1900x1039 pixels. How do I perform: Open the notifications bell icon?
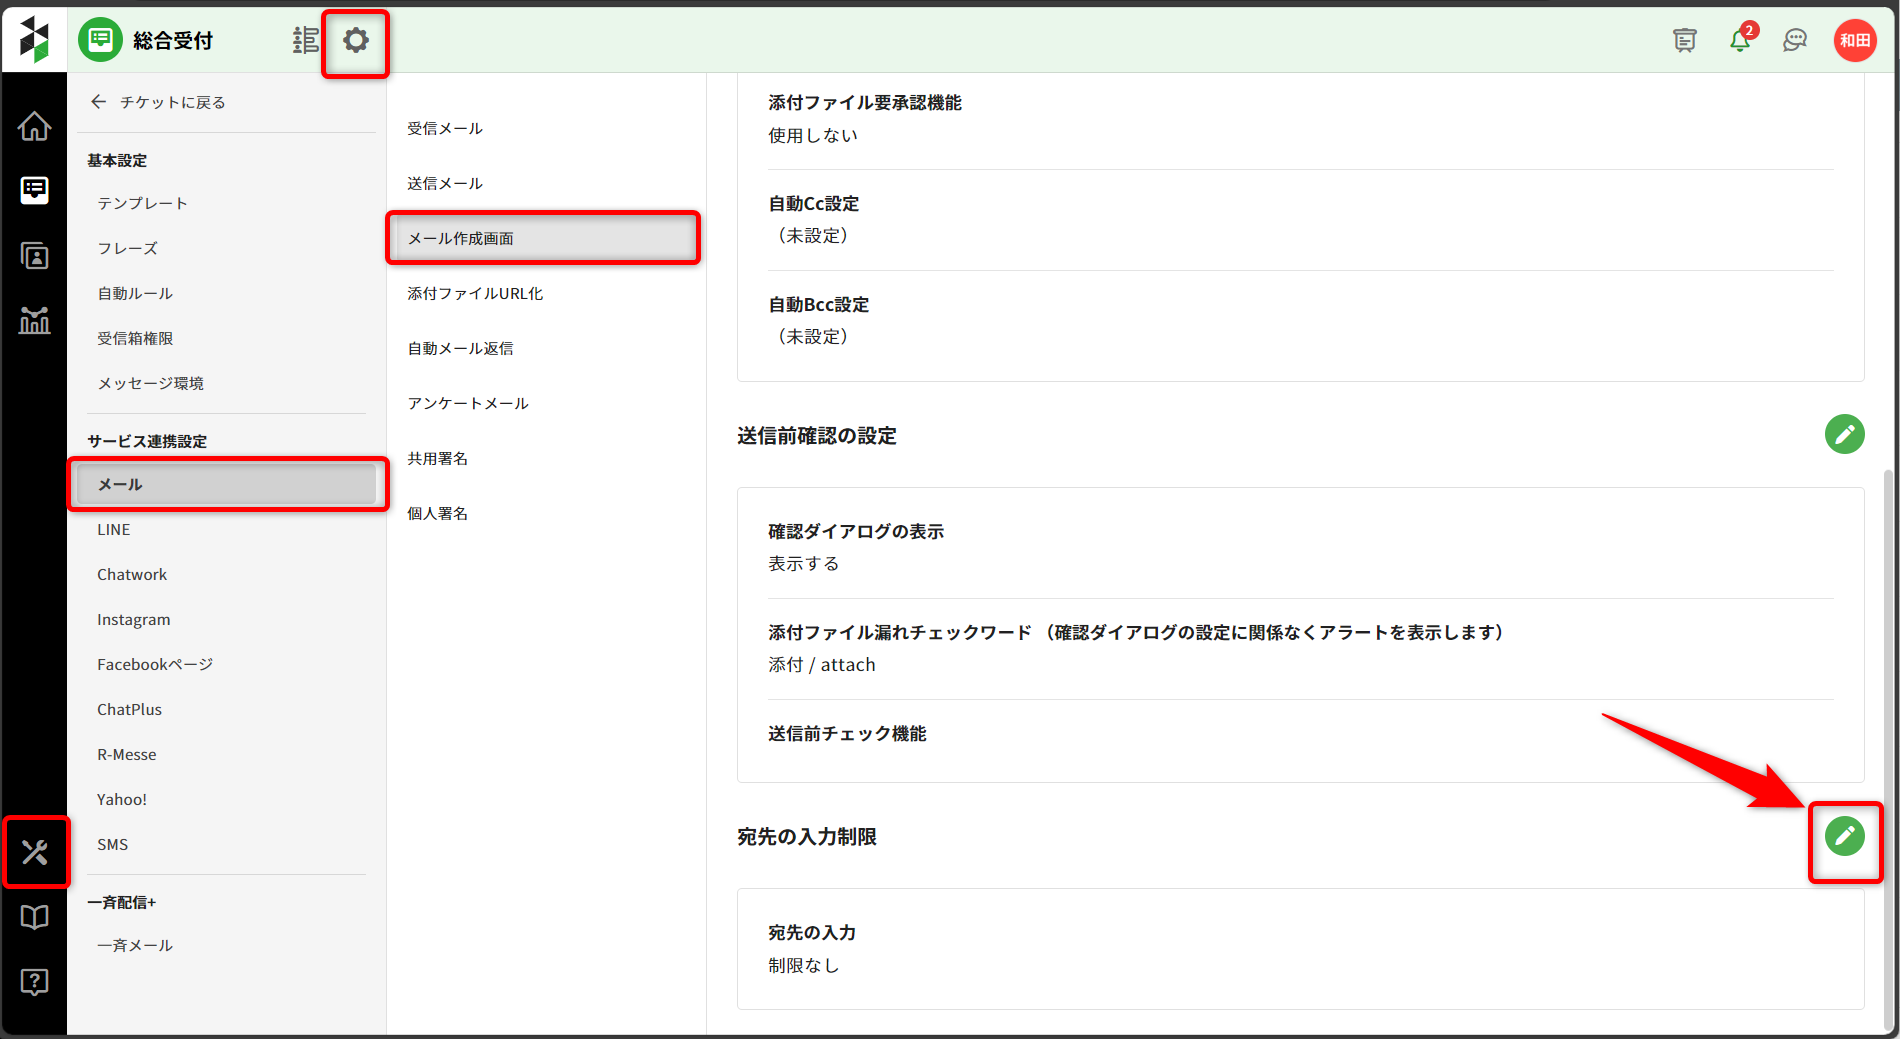(x=1740, y=40)
